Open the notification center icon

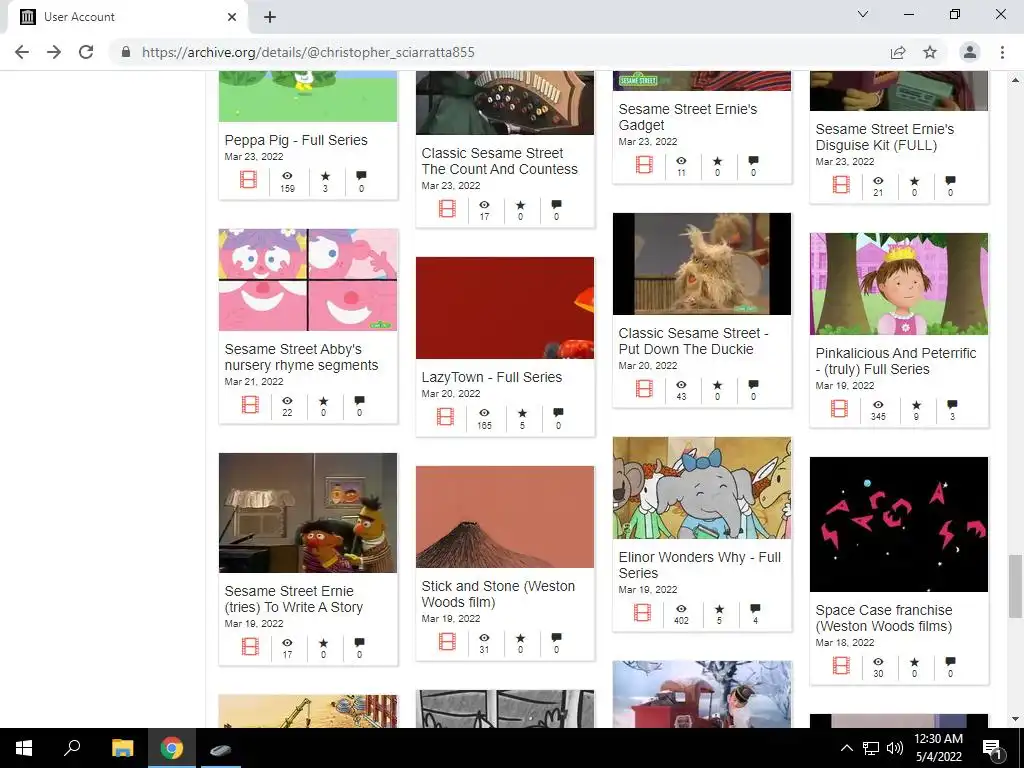click(992, 748)
